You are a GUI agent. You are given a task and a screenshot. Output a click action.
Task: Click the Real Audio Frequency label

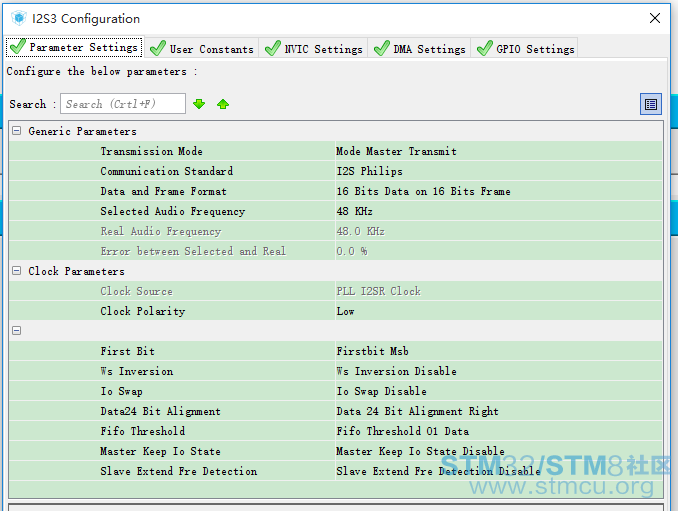click(x=161, y=231)
